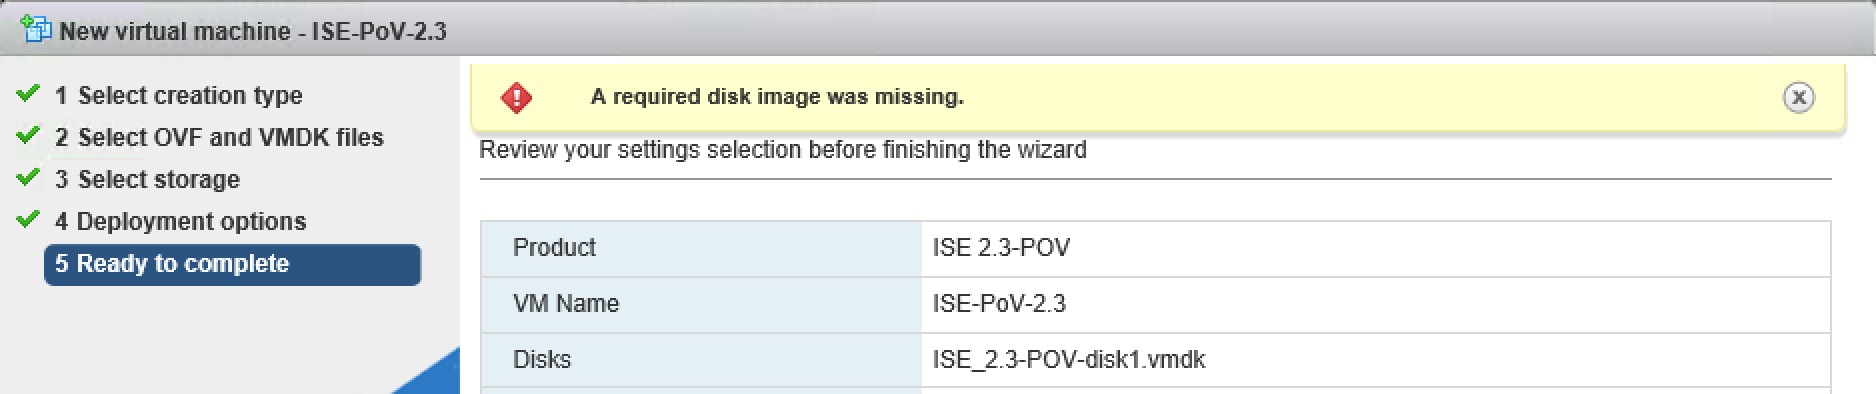Click the checkmark beside Deployment options
The height and width of the screenshot is (394, 1876).
click(x=28, y=219)
